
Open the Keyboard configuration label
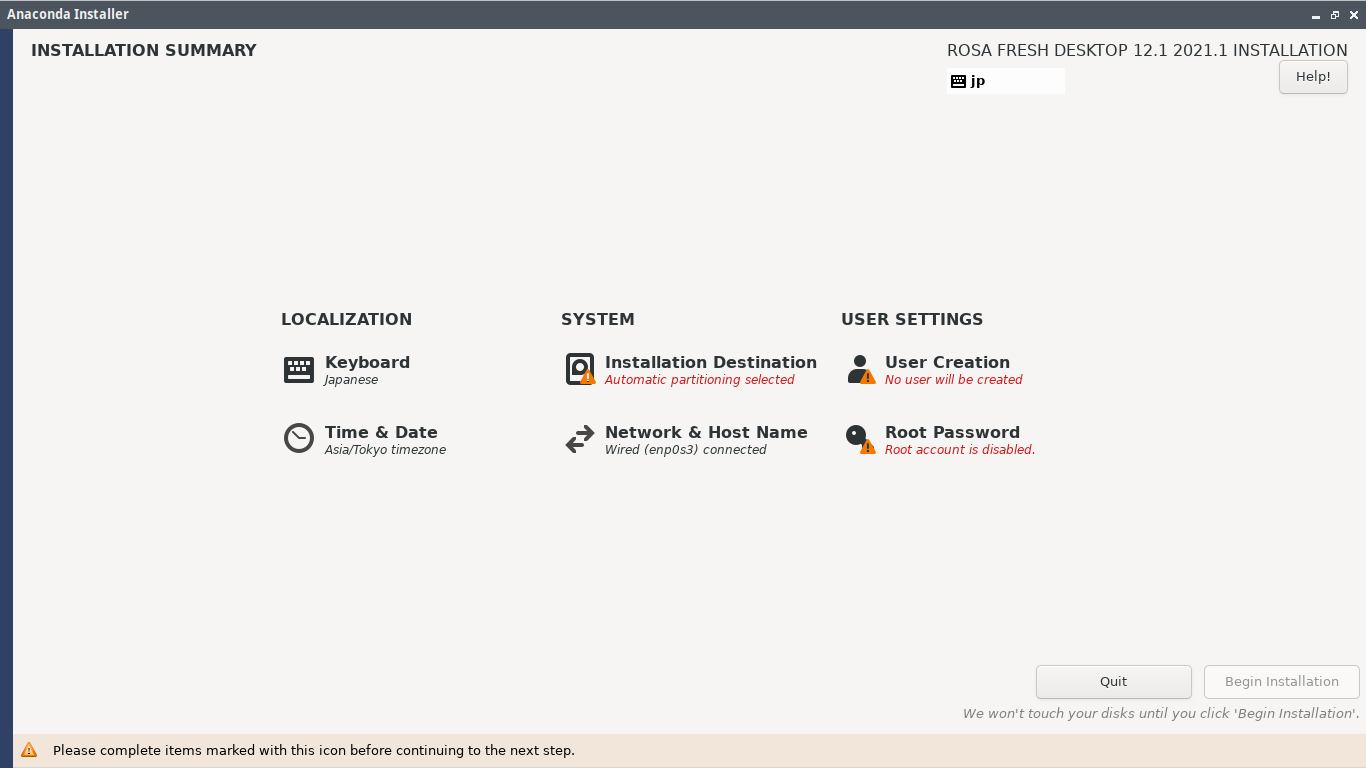(367, 362)
